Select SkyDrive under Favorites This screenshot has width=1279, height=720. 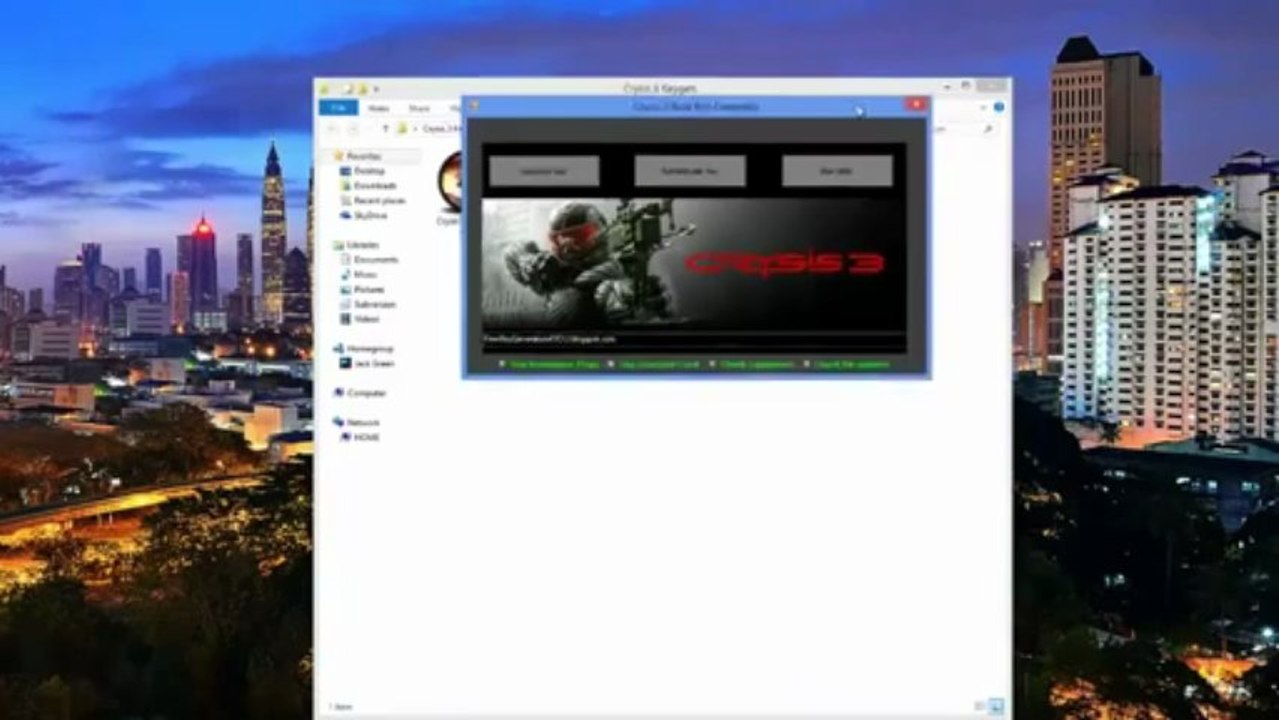[x=370, y=215]
